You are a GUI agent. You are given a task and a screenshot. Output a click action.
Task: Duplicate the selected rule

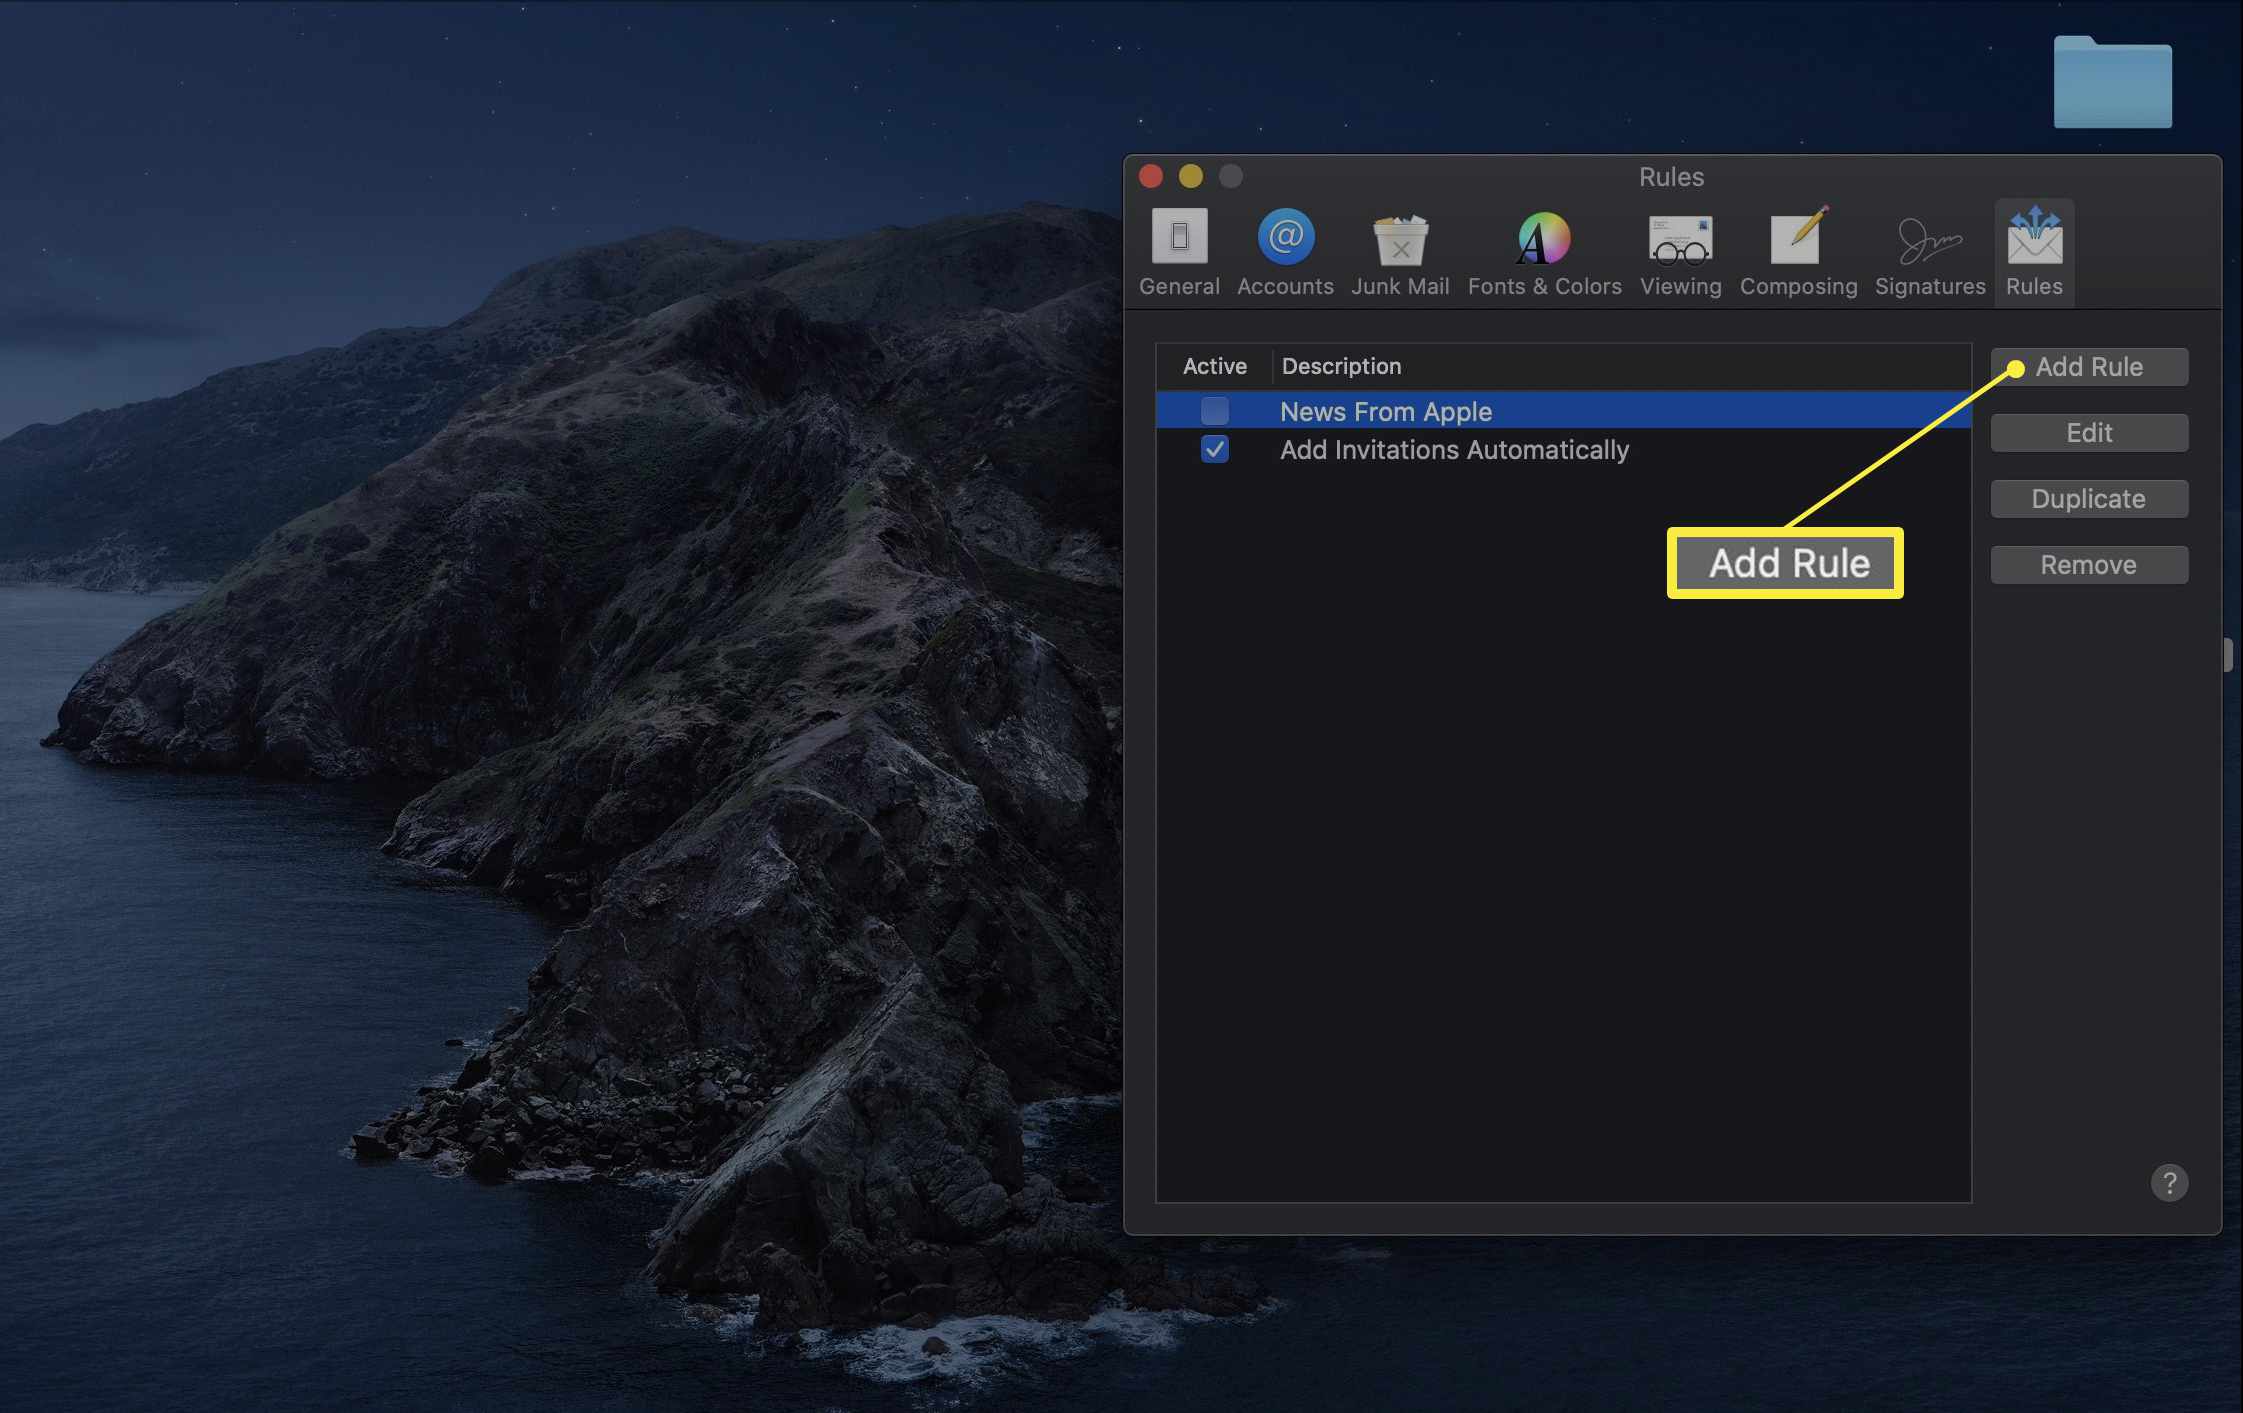[2088, 498]
